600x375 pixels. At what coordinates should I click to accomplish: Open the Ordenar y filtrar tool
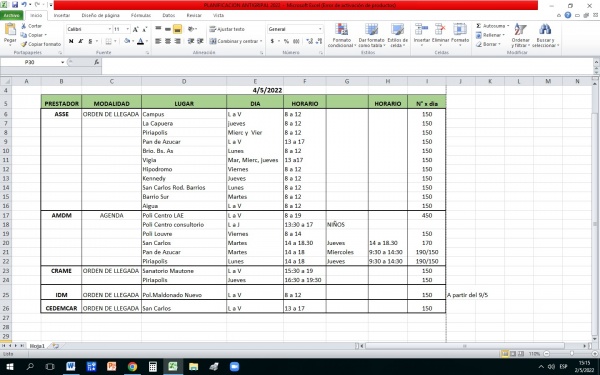pos(520,29)
